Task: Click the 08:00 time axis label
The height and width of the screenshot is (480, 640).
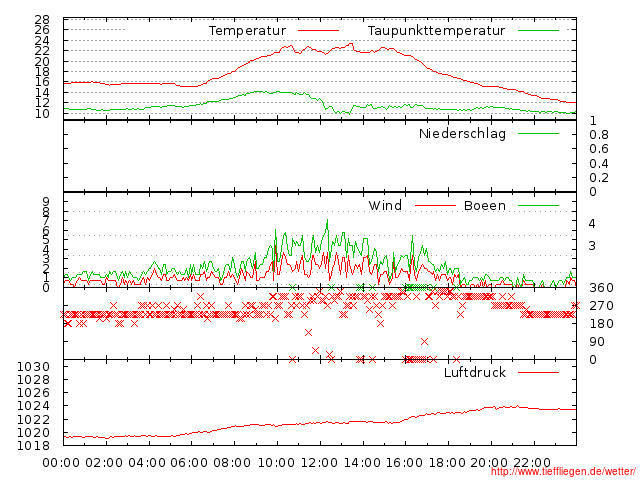Action: [x=232, y=463]
